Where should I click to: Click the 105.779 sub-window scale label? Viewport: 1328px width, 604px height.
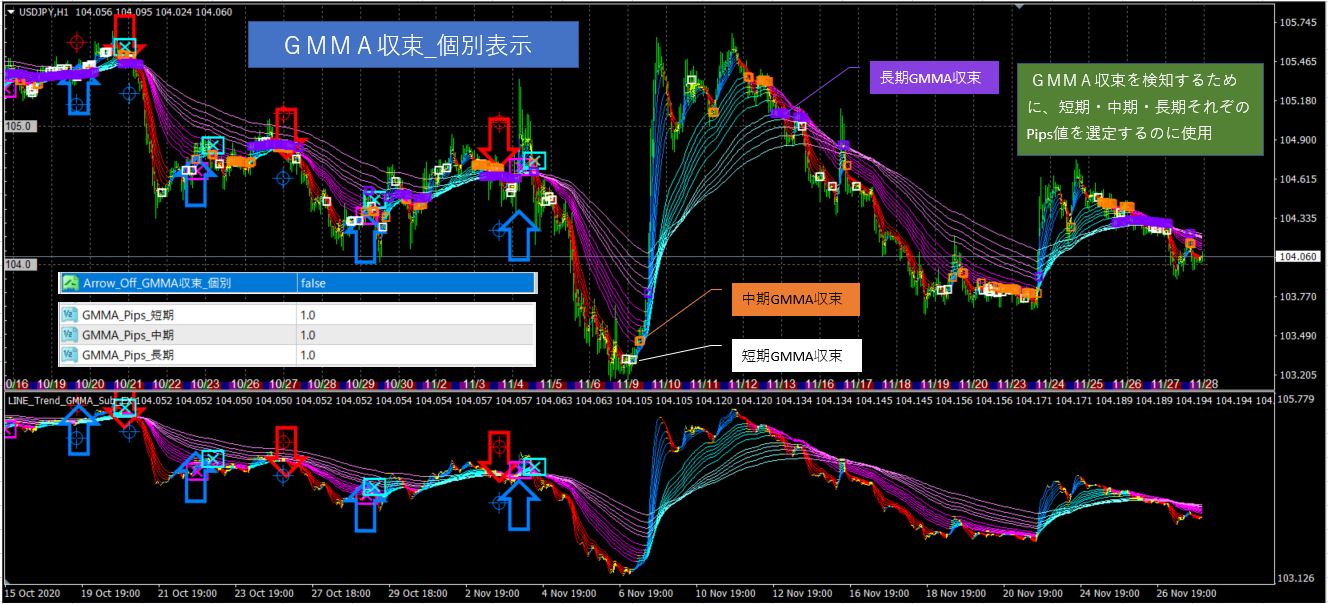click(1298, 400)
